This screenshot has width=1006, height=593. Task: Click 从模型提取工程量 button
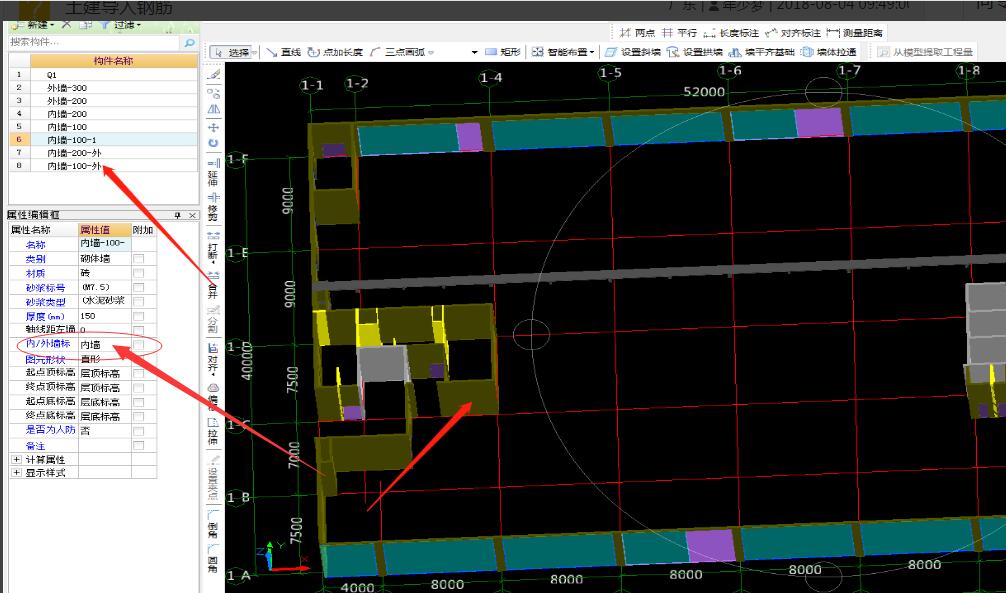pyautogui.click(x=926, y=52)
